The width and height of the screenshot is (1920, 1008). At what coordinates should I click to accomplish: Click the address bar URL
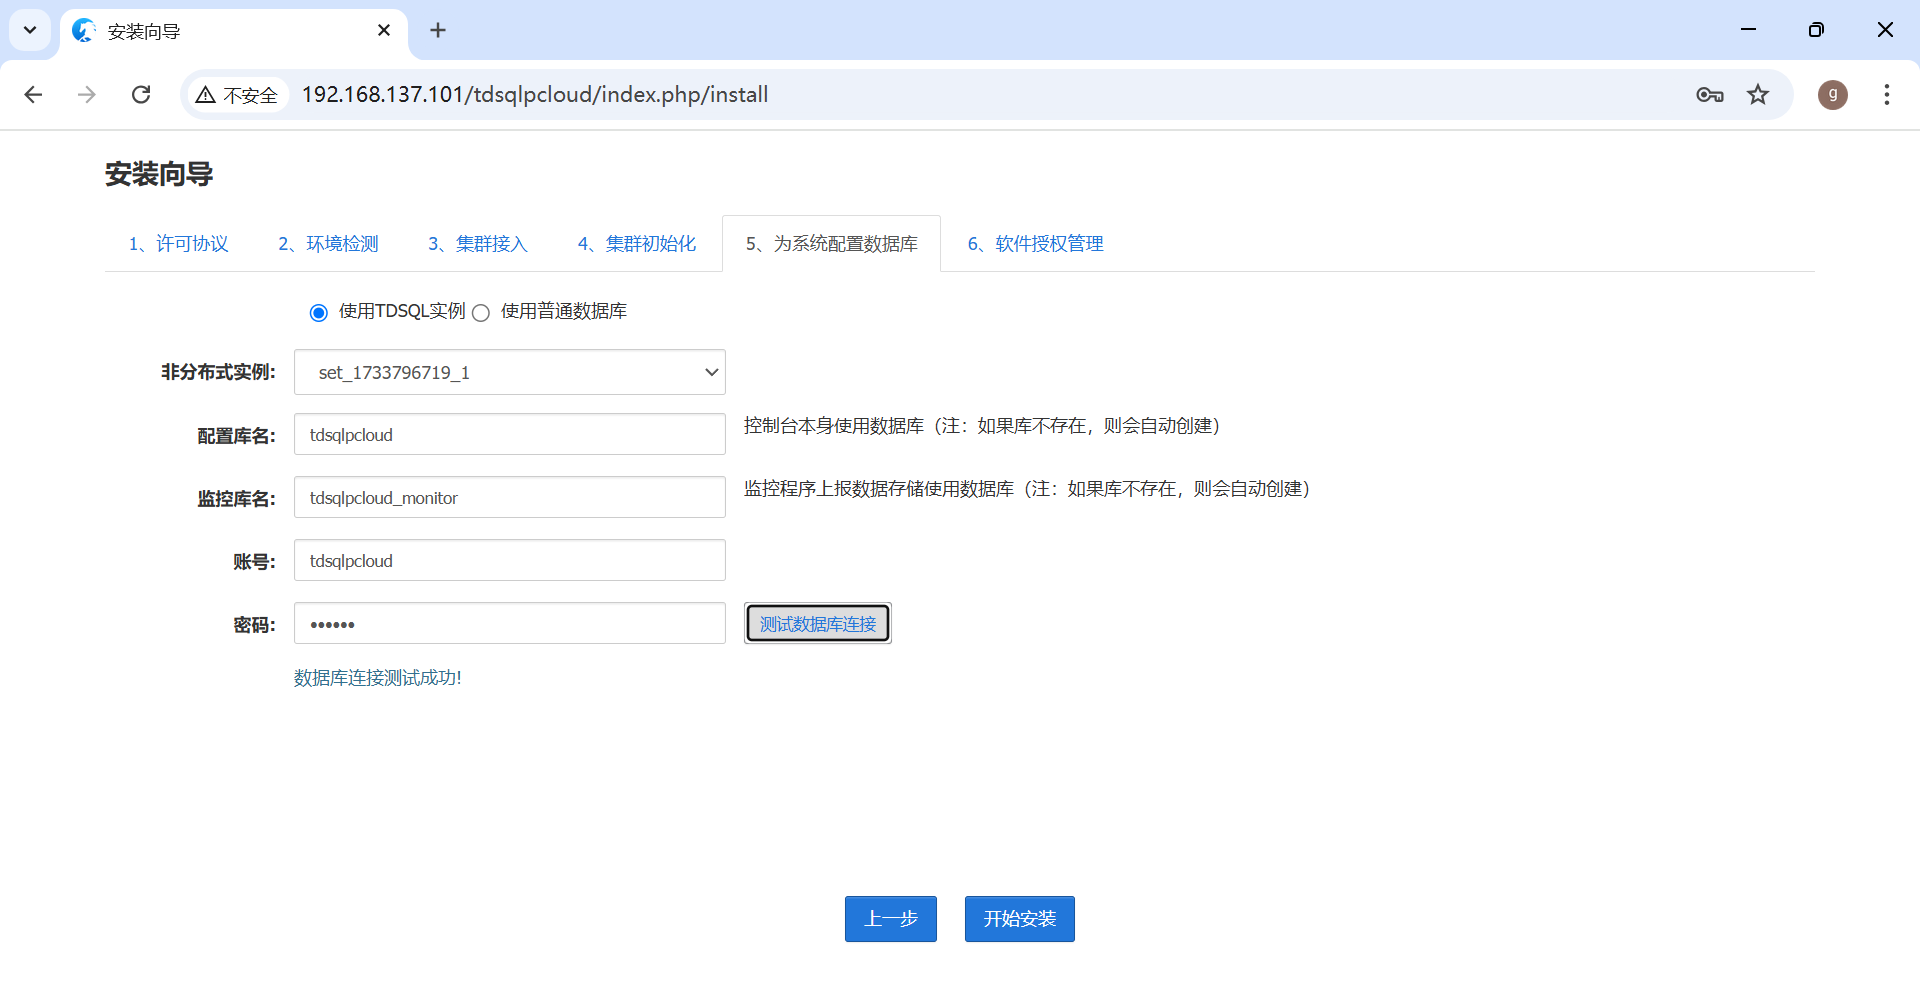[535, 95]
